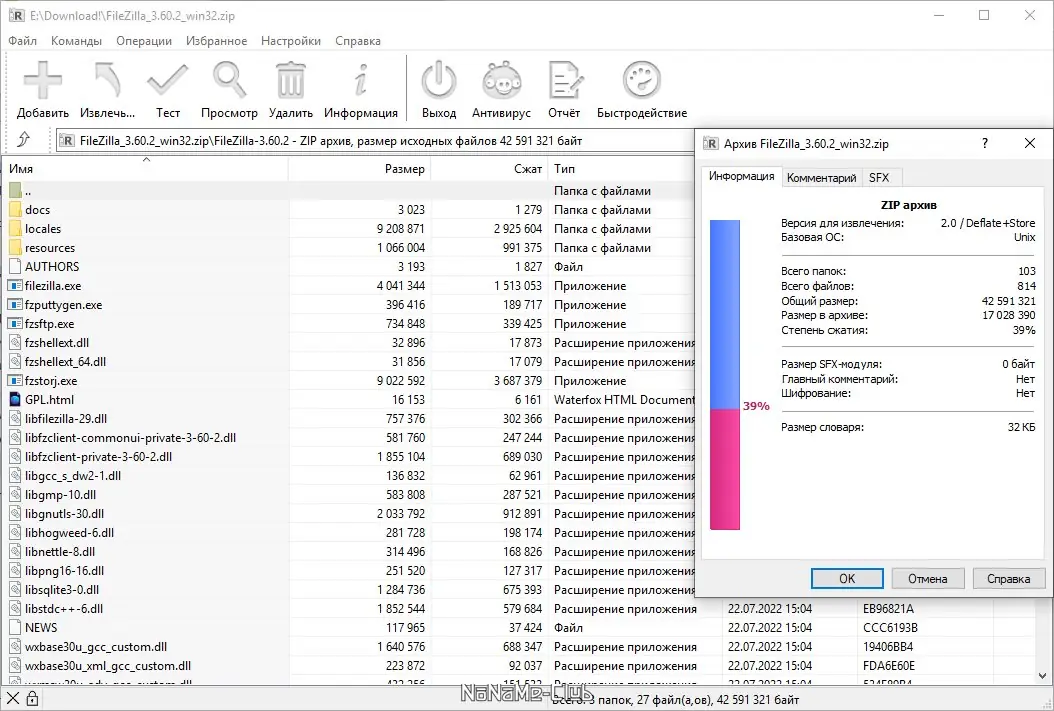
Task: Open the Информация toolbar icon
Action: 361,81
